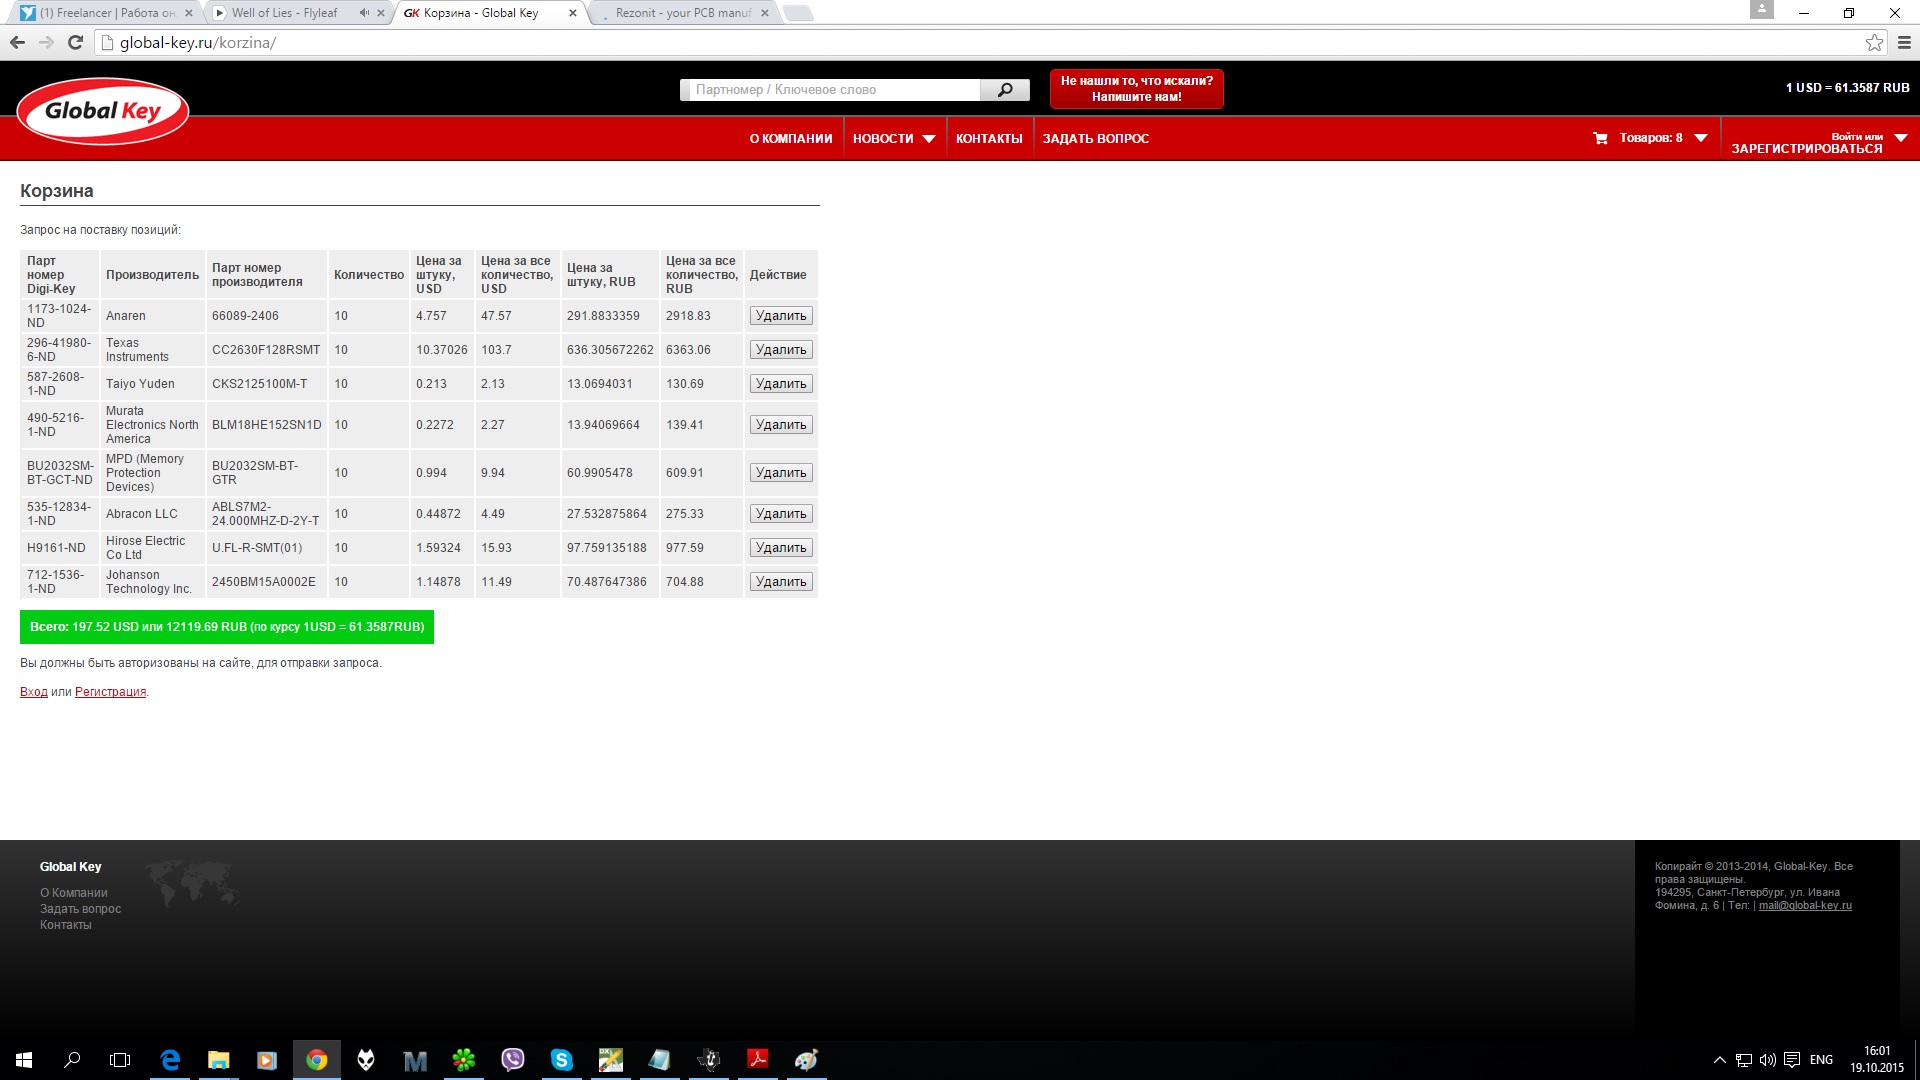Open Adobe Reader taskbar icon
The width and height of the screenshot is (1920, 1080).
point(758,1060)
